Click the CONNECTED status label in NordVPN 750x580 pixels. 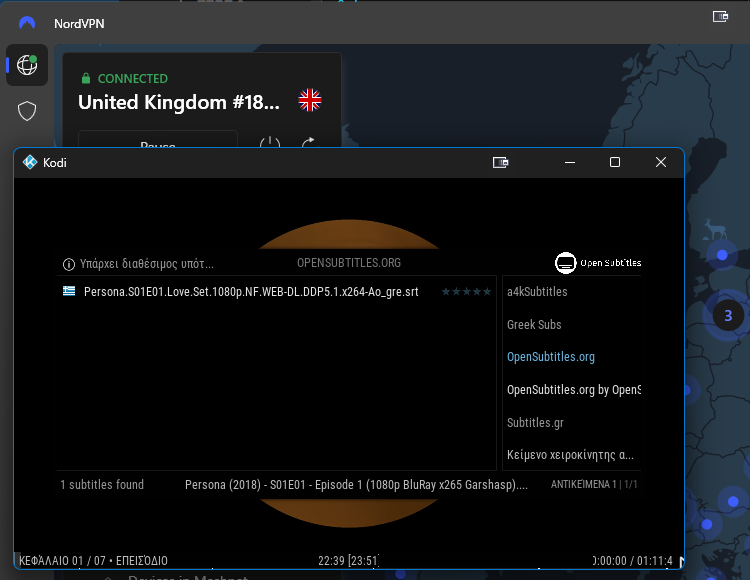pyautogui.click(x=132, y=78)
